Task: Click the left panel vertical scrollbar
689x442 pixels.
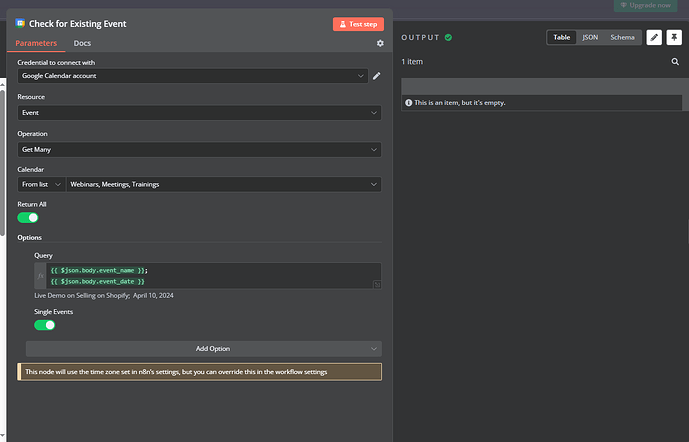Action: 3,163
